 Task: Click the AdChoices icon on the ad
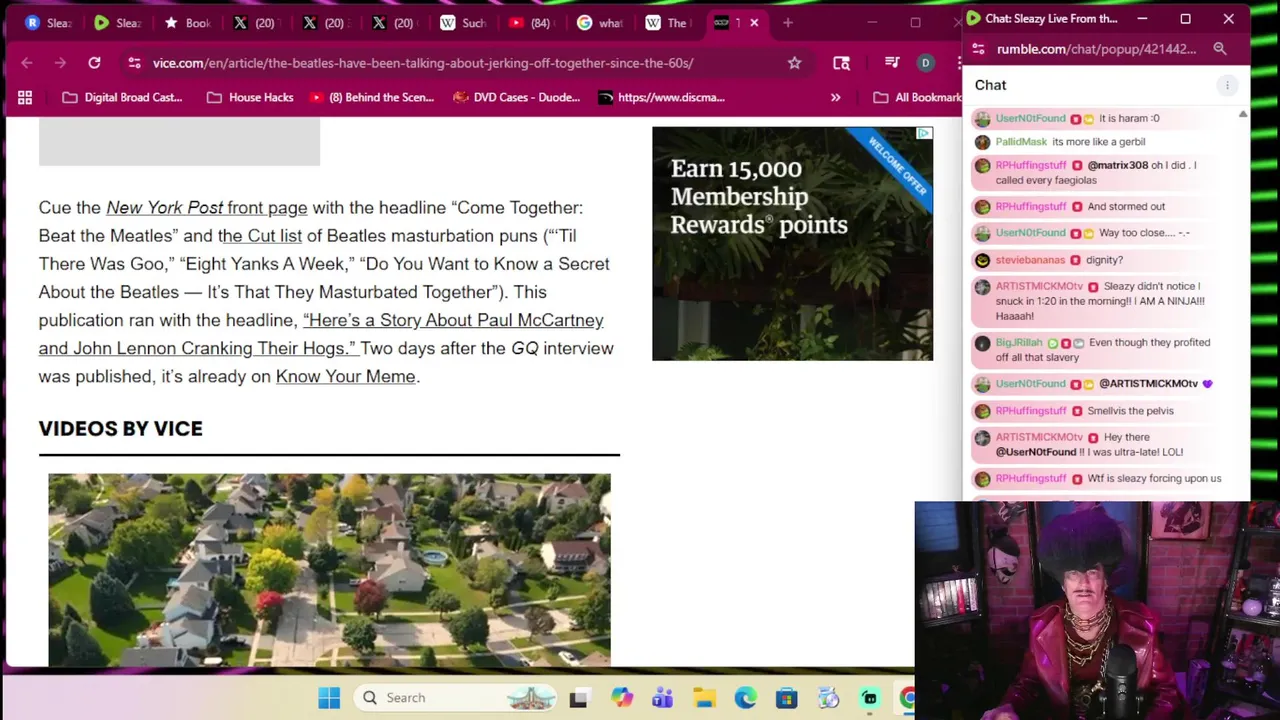click(x=925, y=133)
